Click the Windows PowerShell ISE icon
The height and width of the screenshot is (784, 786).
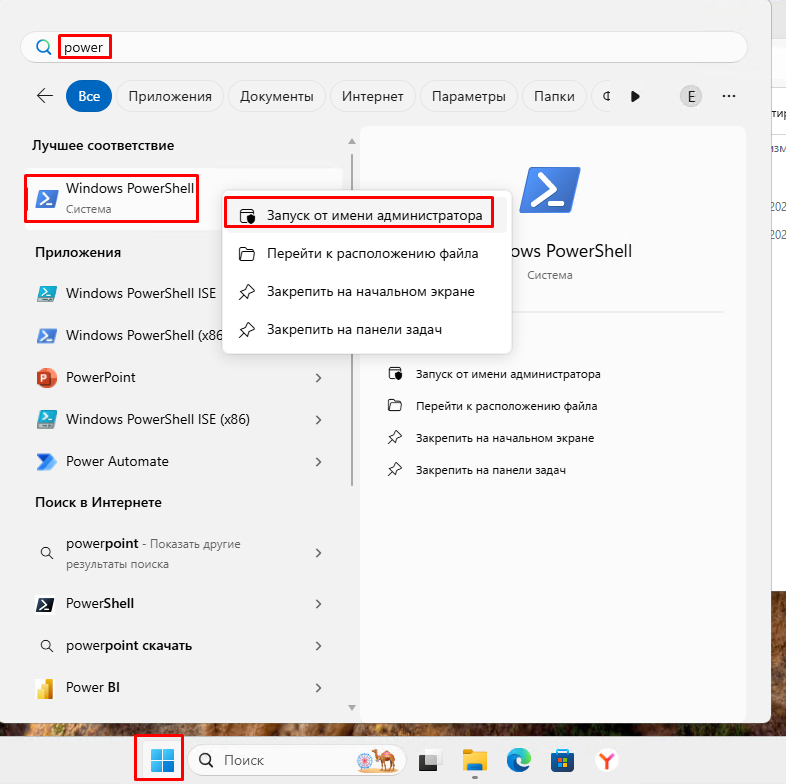[x=47, y=293]
